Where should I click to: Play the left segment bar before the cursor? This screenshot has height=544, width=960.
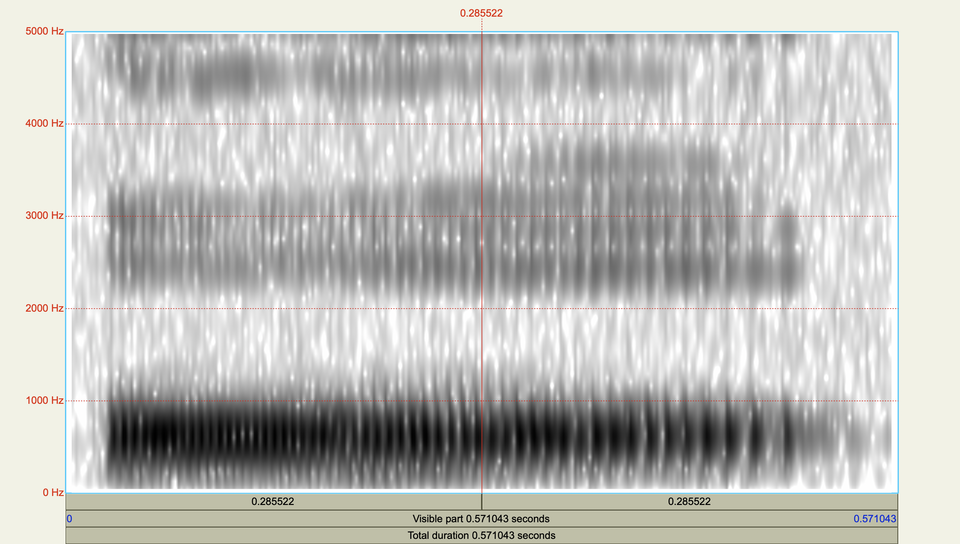click(x=273, y=501)
